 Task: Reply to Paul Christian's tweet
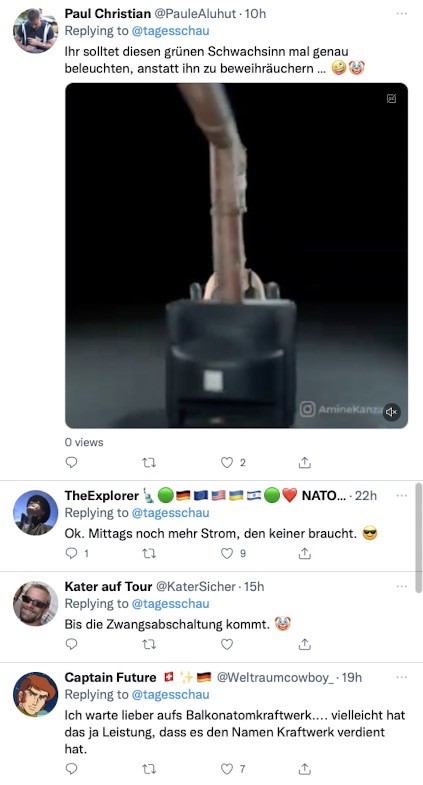tap(72, 462)
